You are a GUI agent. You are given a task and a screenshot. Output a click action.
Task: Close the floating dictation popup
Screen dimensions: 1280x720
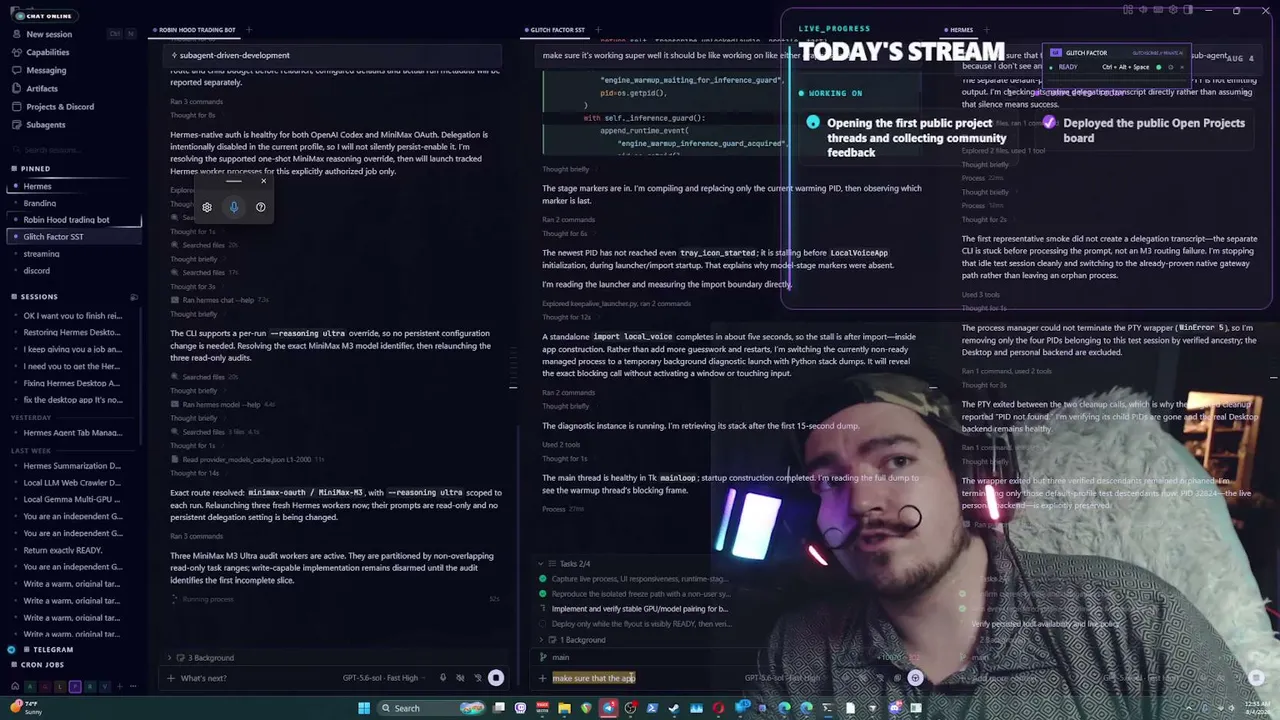264,181
